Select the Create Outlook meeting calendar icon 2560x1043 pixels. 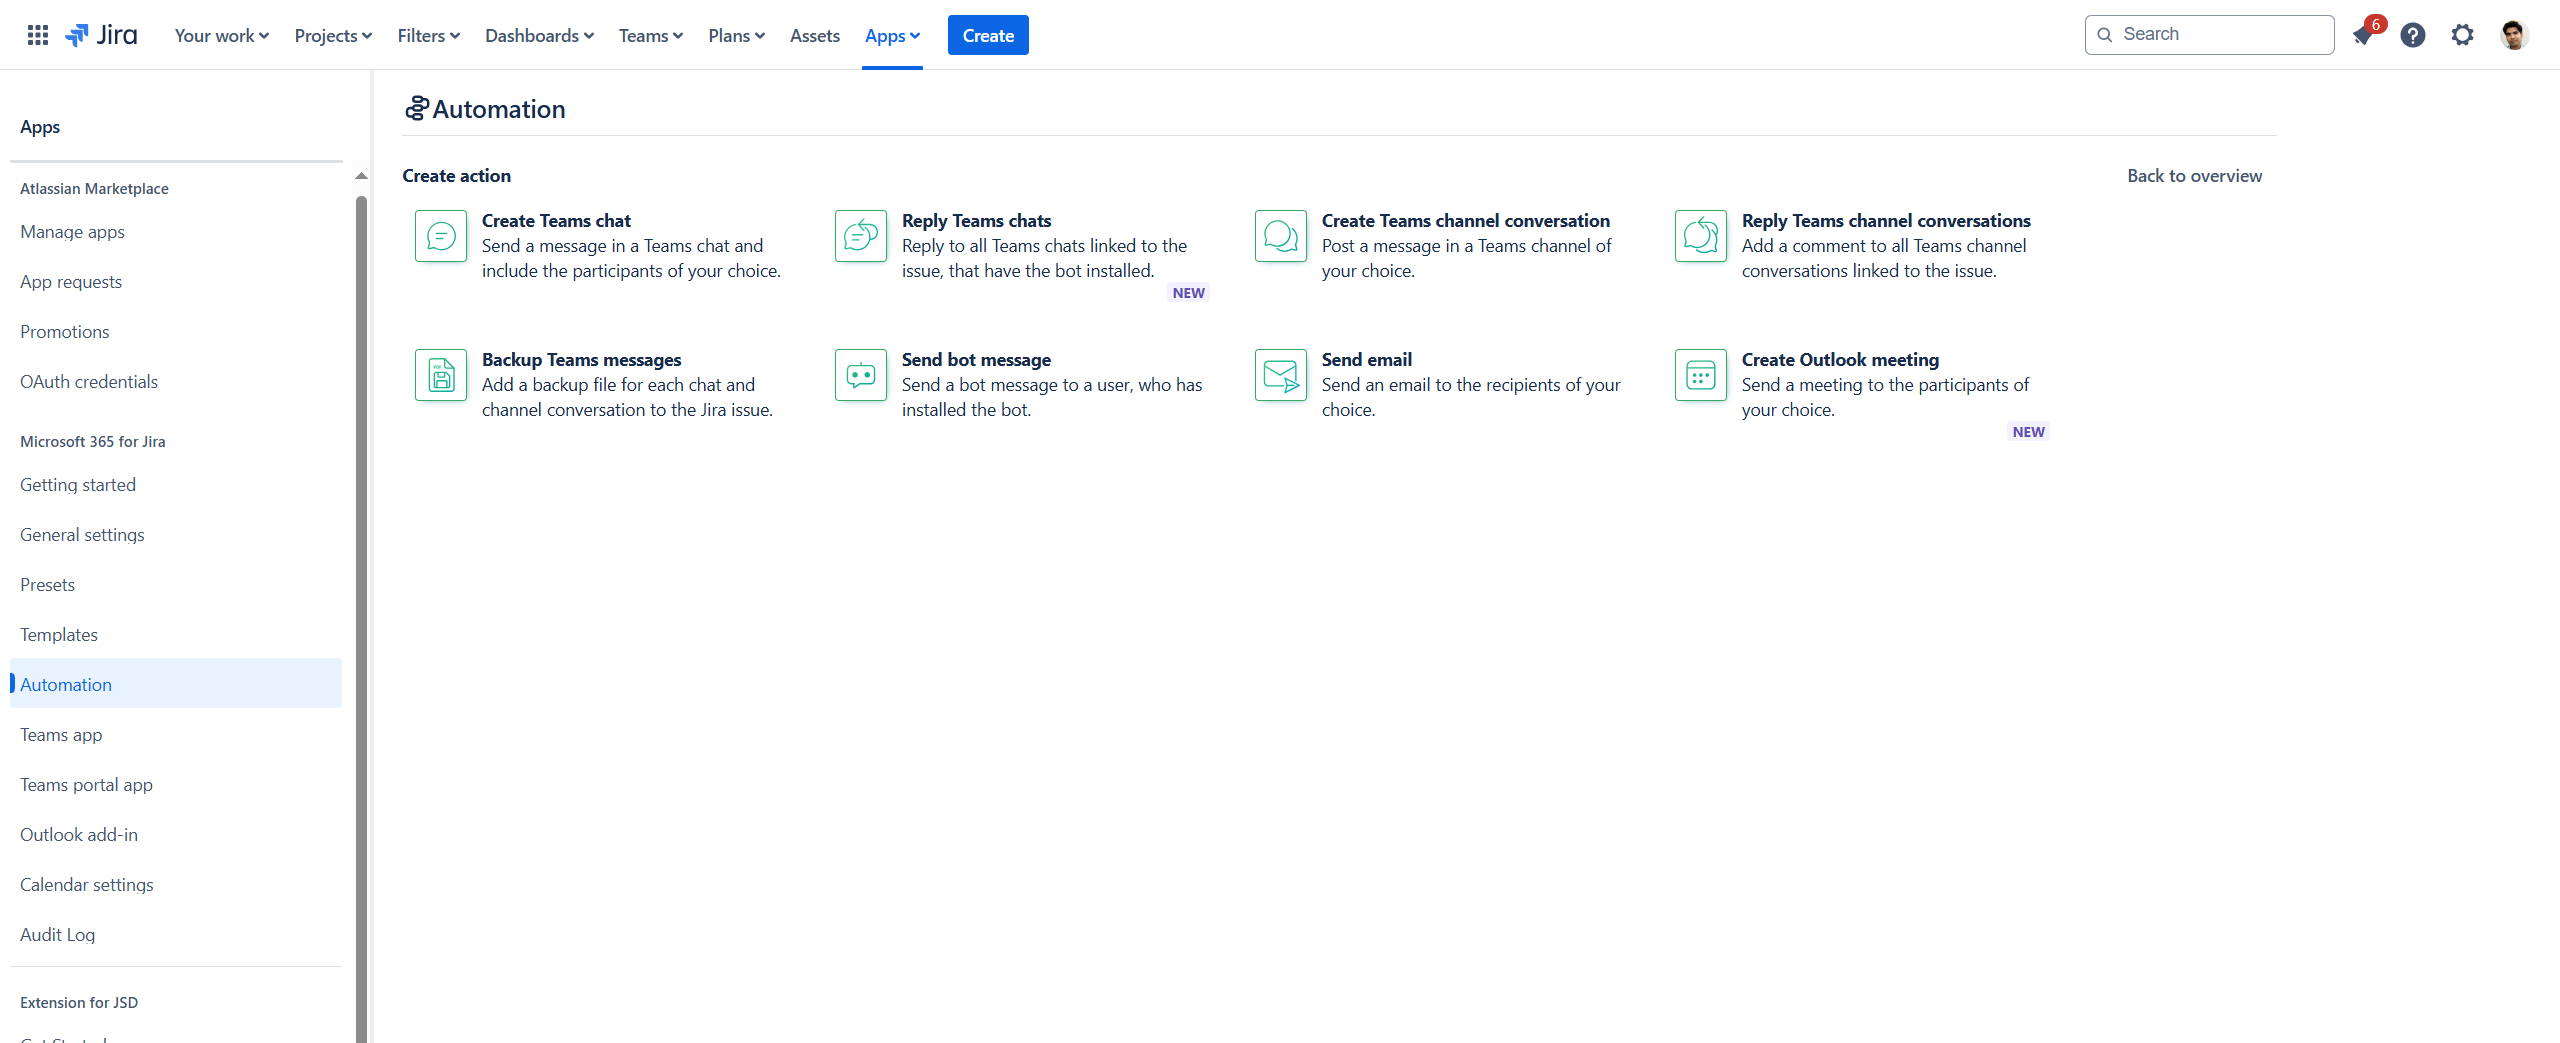pos(1701,375)
